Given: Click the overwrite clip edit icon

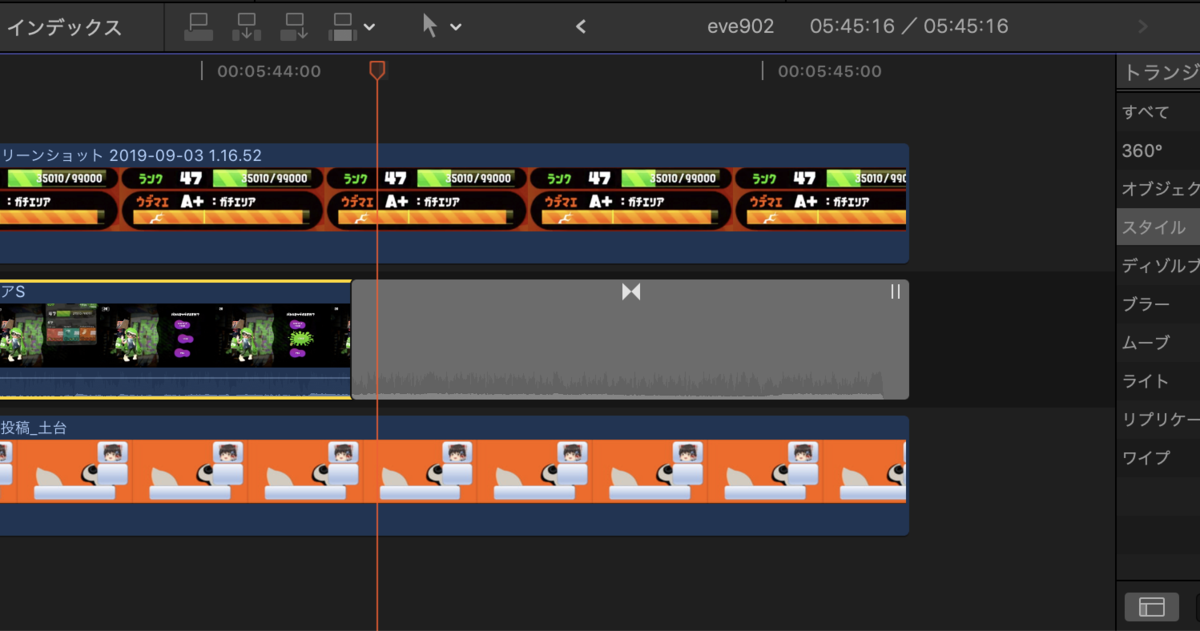Looking at the screenshot, I should (x=343, y=26).
